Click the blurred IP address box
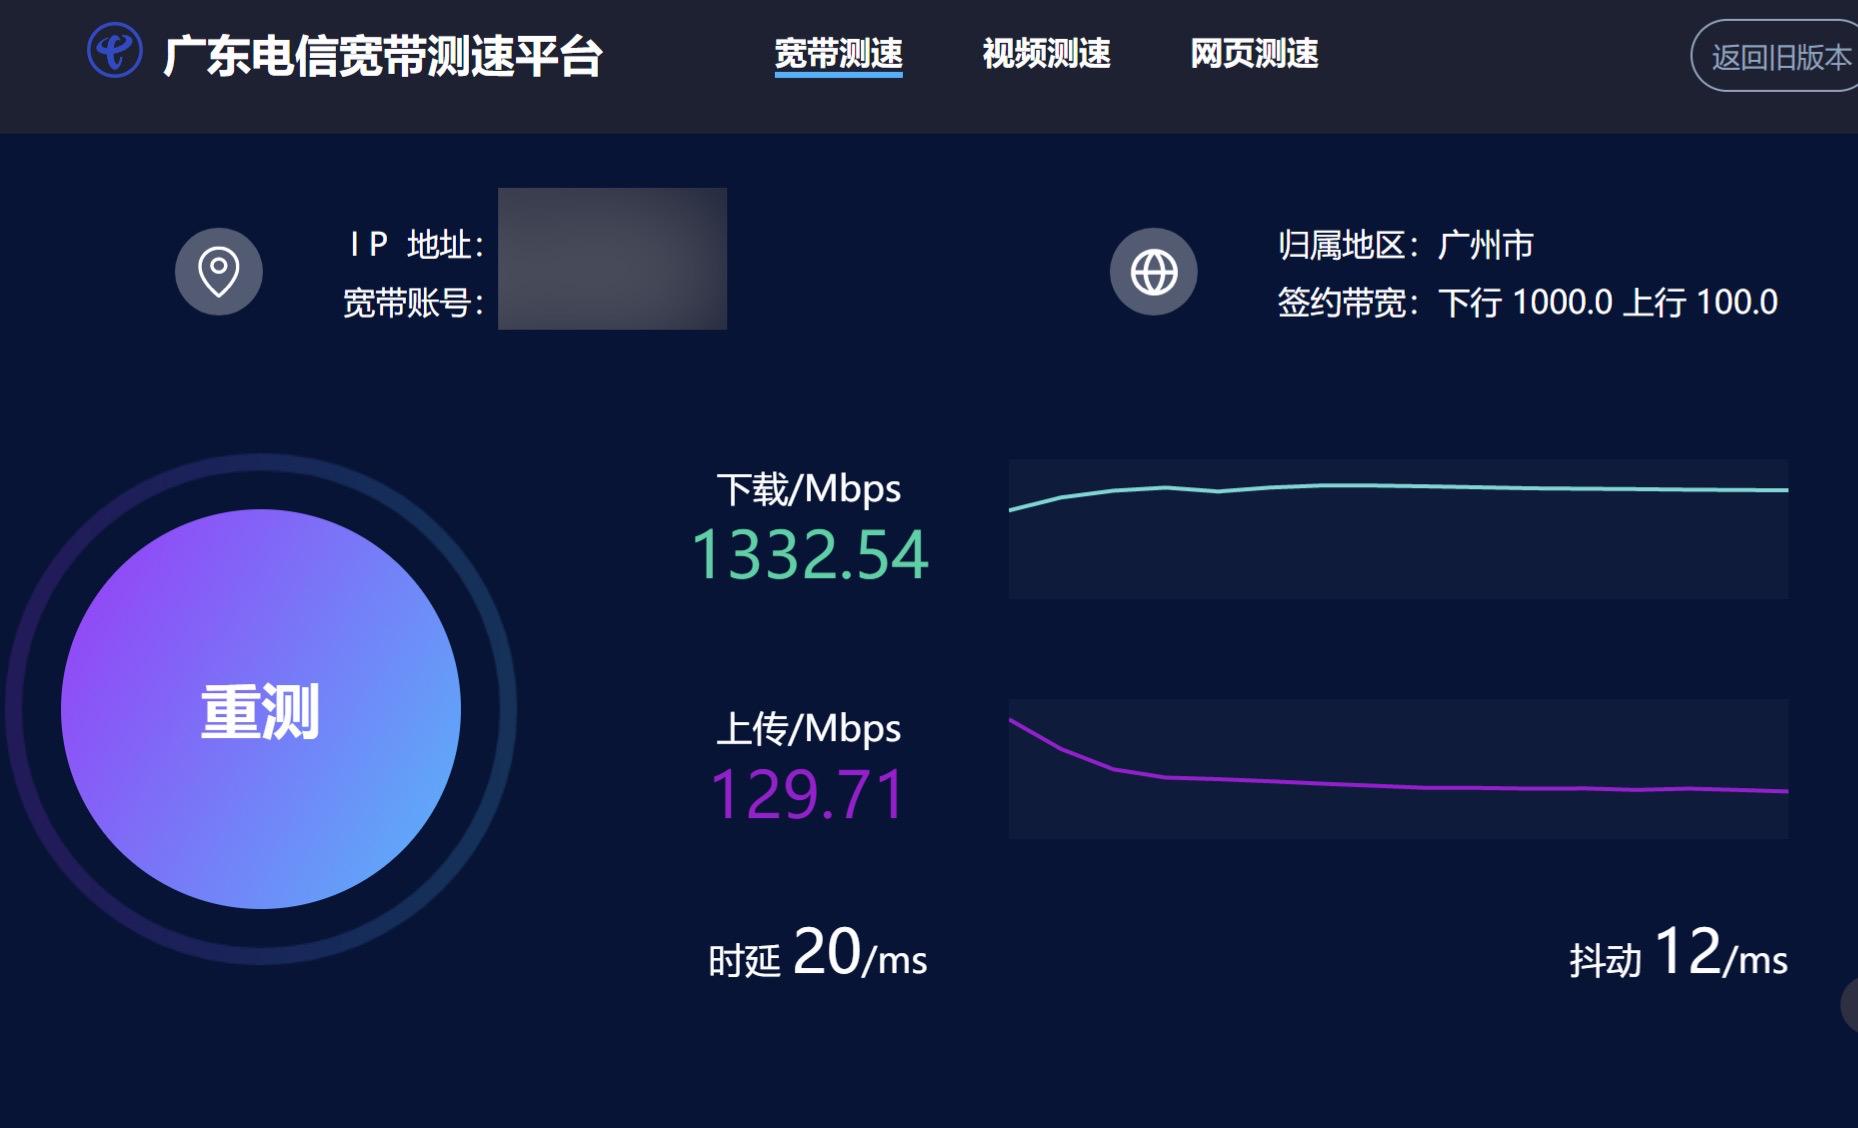 tap(612, 259)
